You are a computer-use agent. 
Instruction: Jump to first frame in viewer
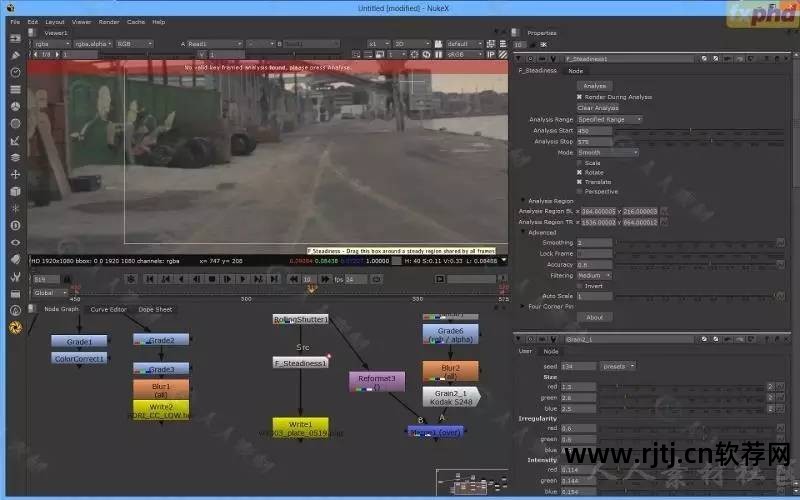(x=149, y=279)
